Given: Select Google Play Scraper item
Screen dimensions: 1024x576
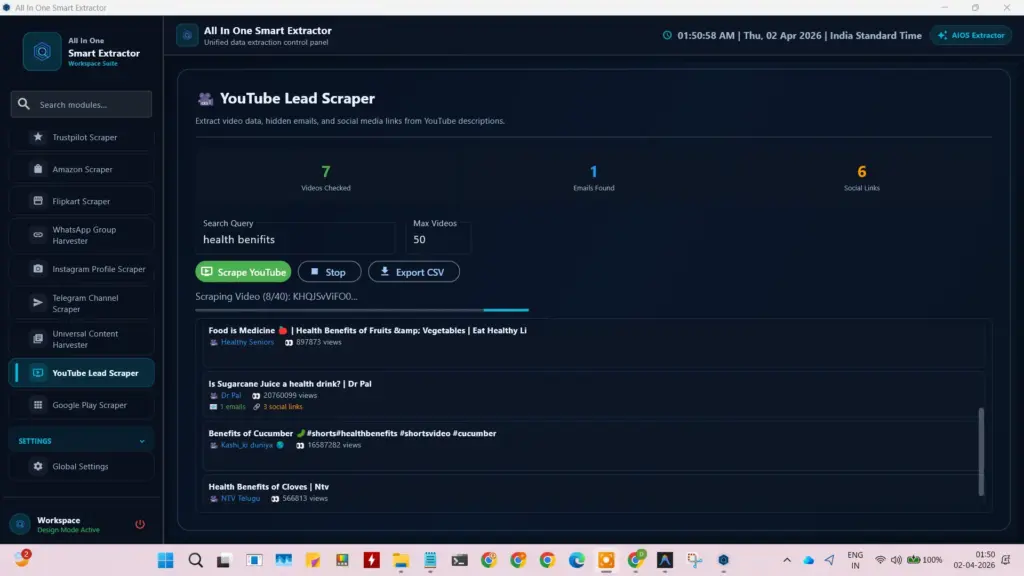Looking at the screenshot, I should click(x=82, y=405).
